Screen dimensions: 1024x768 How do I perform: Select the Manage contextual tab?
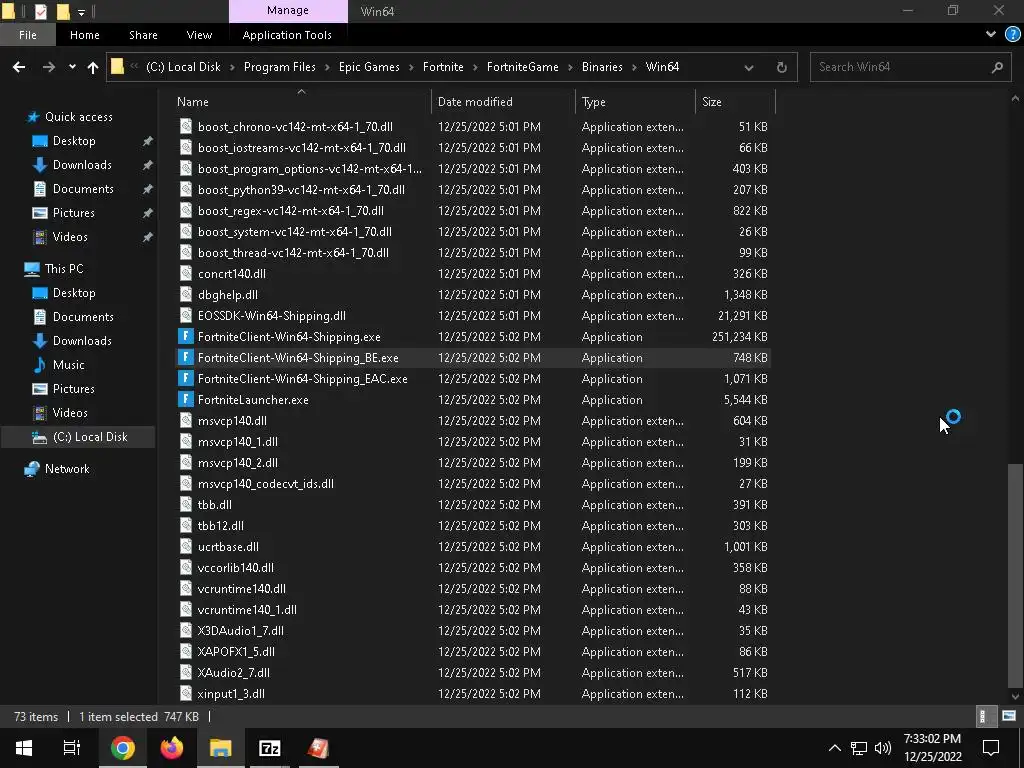click(288, 11)
